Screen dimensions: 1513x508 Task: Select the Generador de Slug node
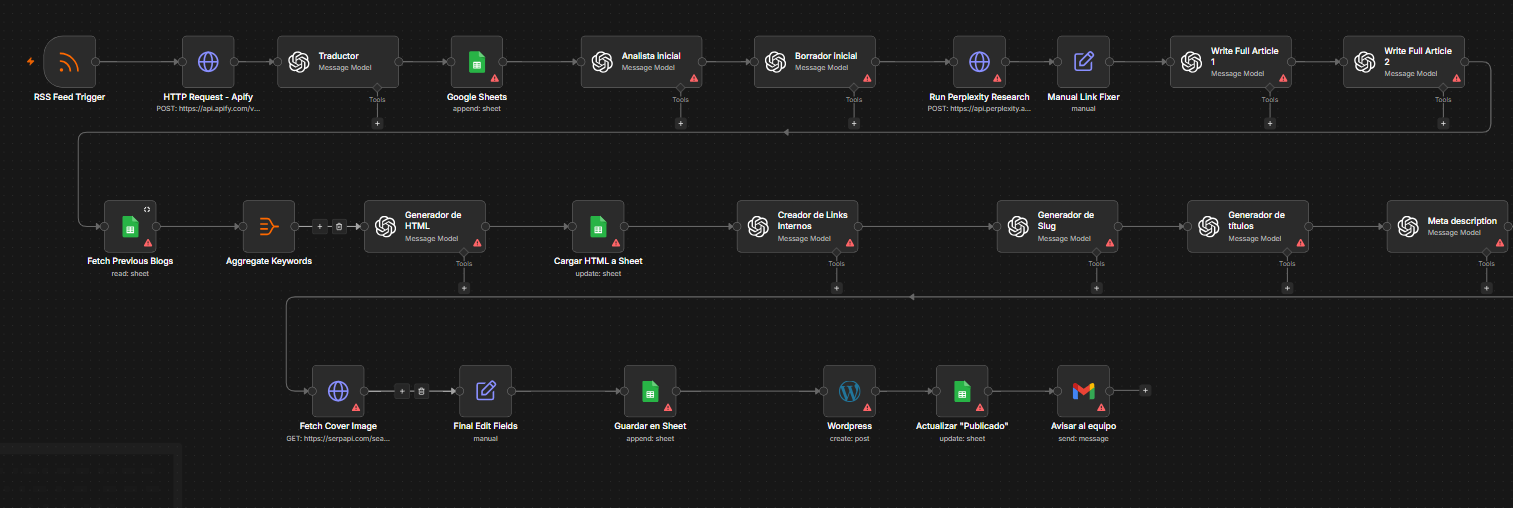tap(1057, 226)
